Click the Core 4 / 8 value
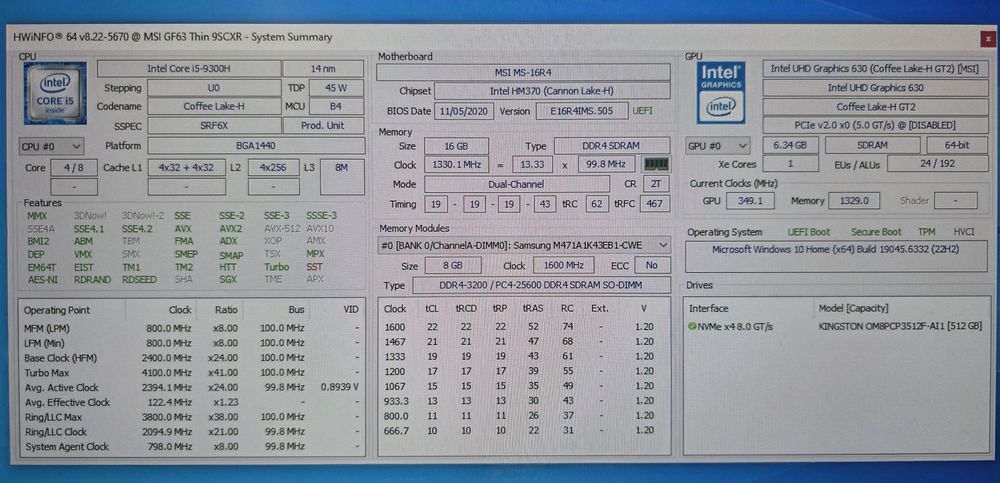Screen dimensions: 1000x483 [x=74, y=168]
